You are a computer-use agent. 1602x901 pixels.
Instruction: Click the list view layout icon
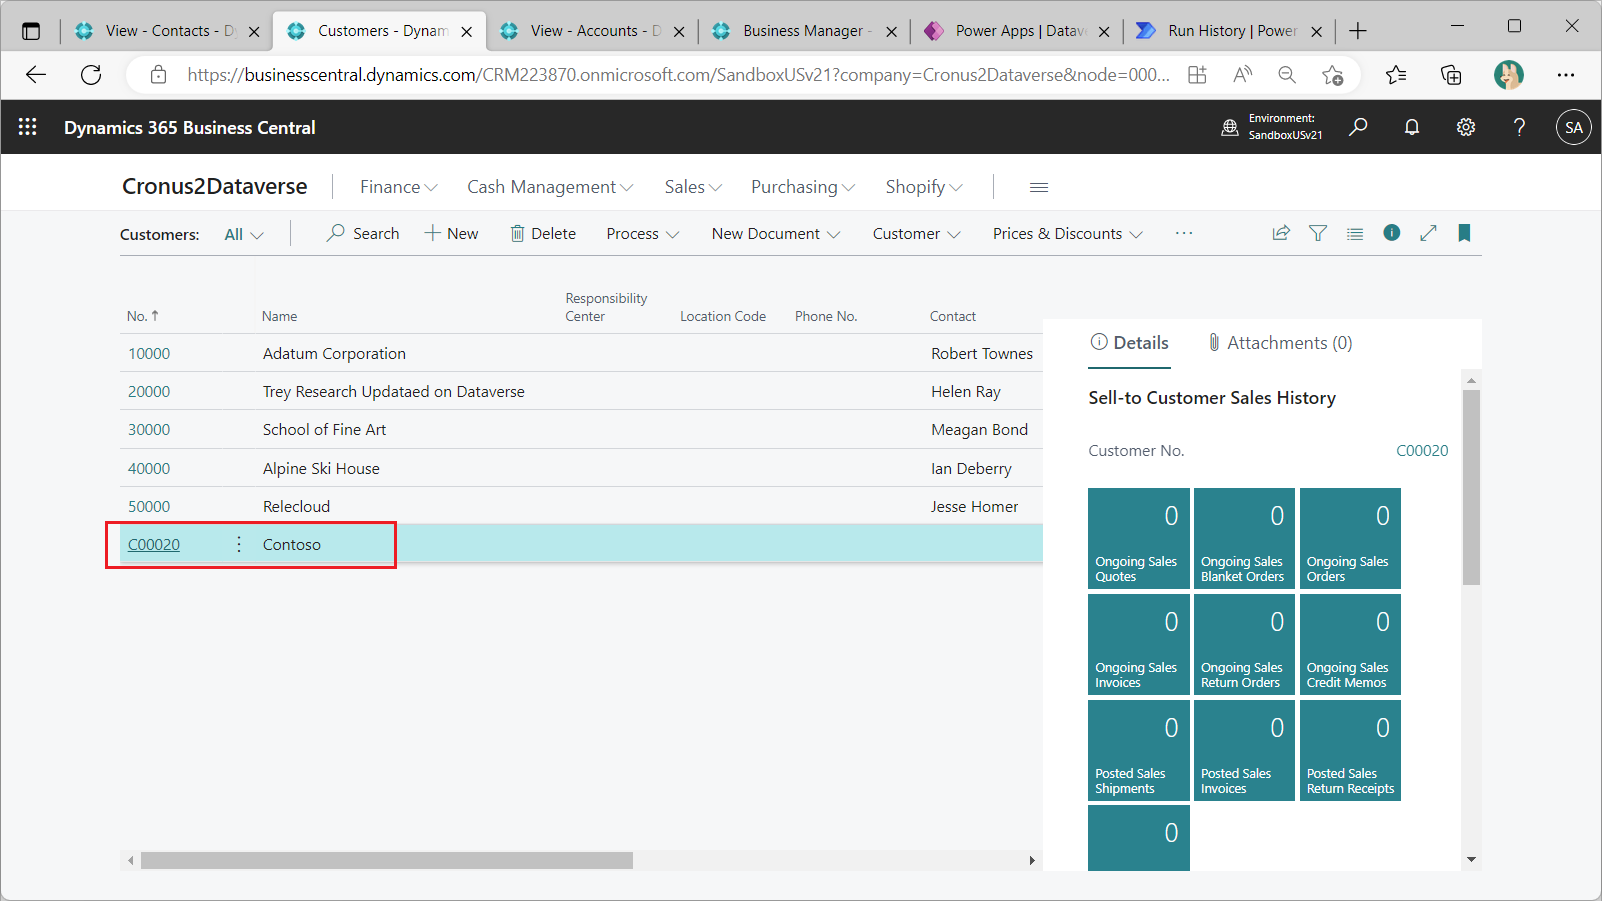[x=1354, y=234]
